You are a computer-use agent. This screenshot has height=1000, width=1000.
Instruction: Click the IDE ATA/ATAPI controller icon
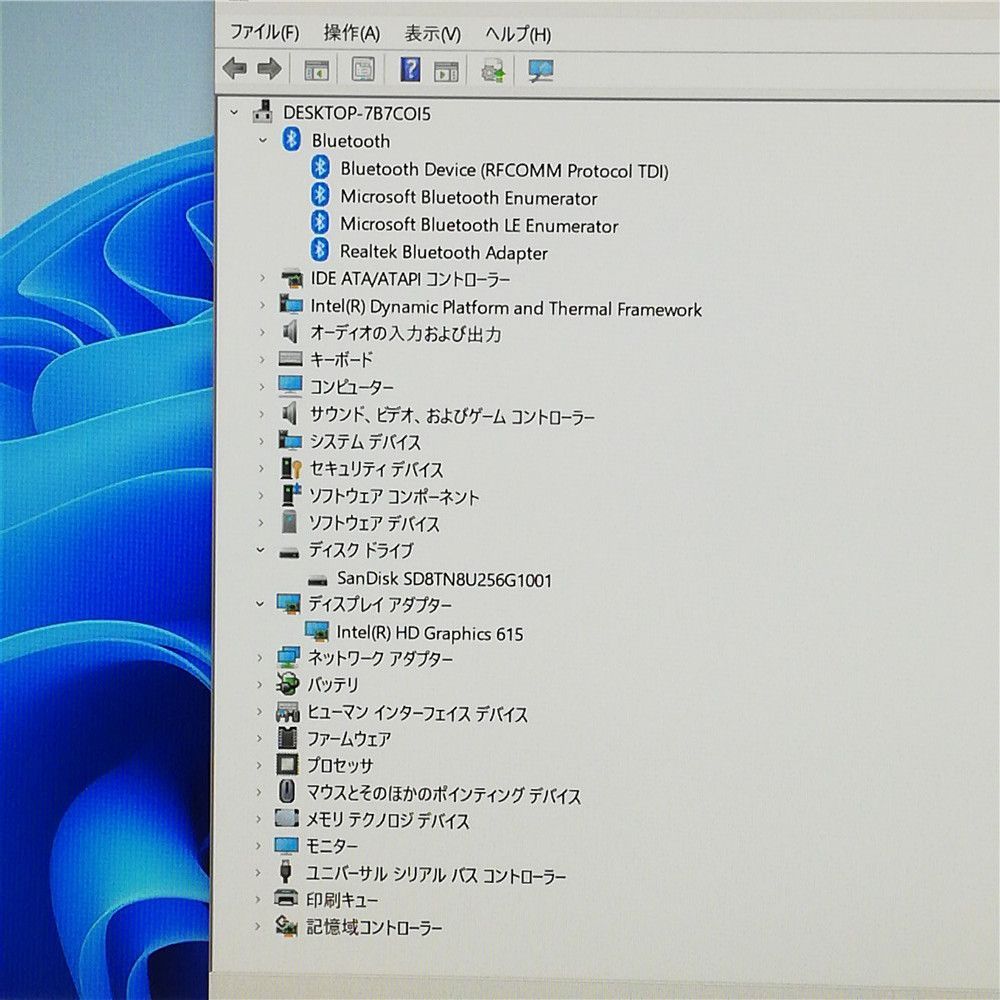coord(291,278)
